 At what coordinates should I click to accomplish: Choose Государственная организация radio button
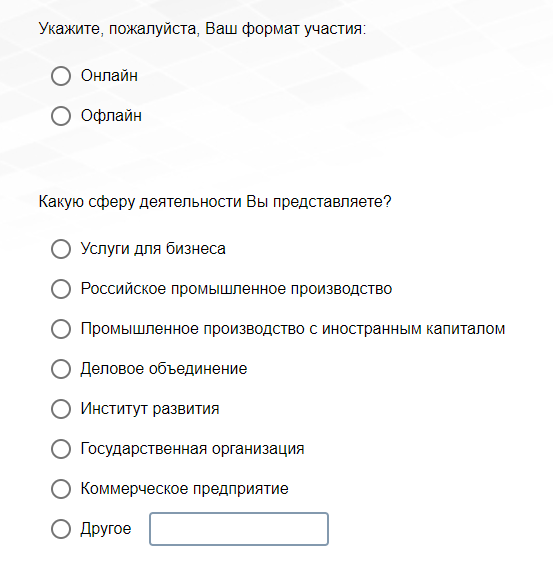(x=61, y=449)
